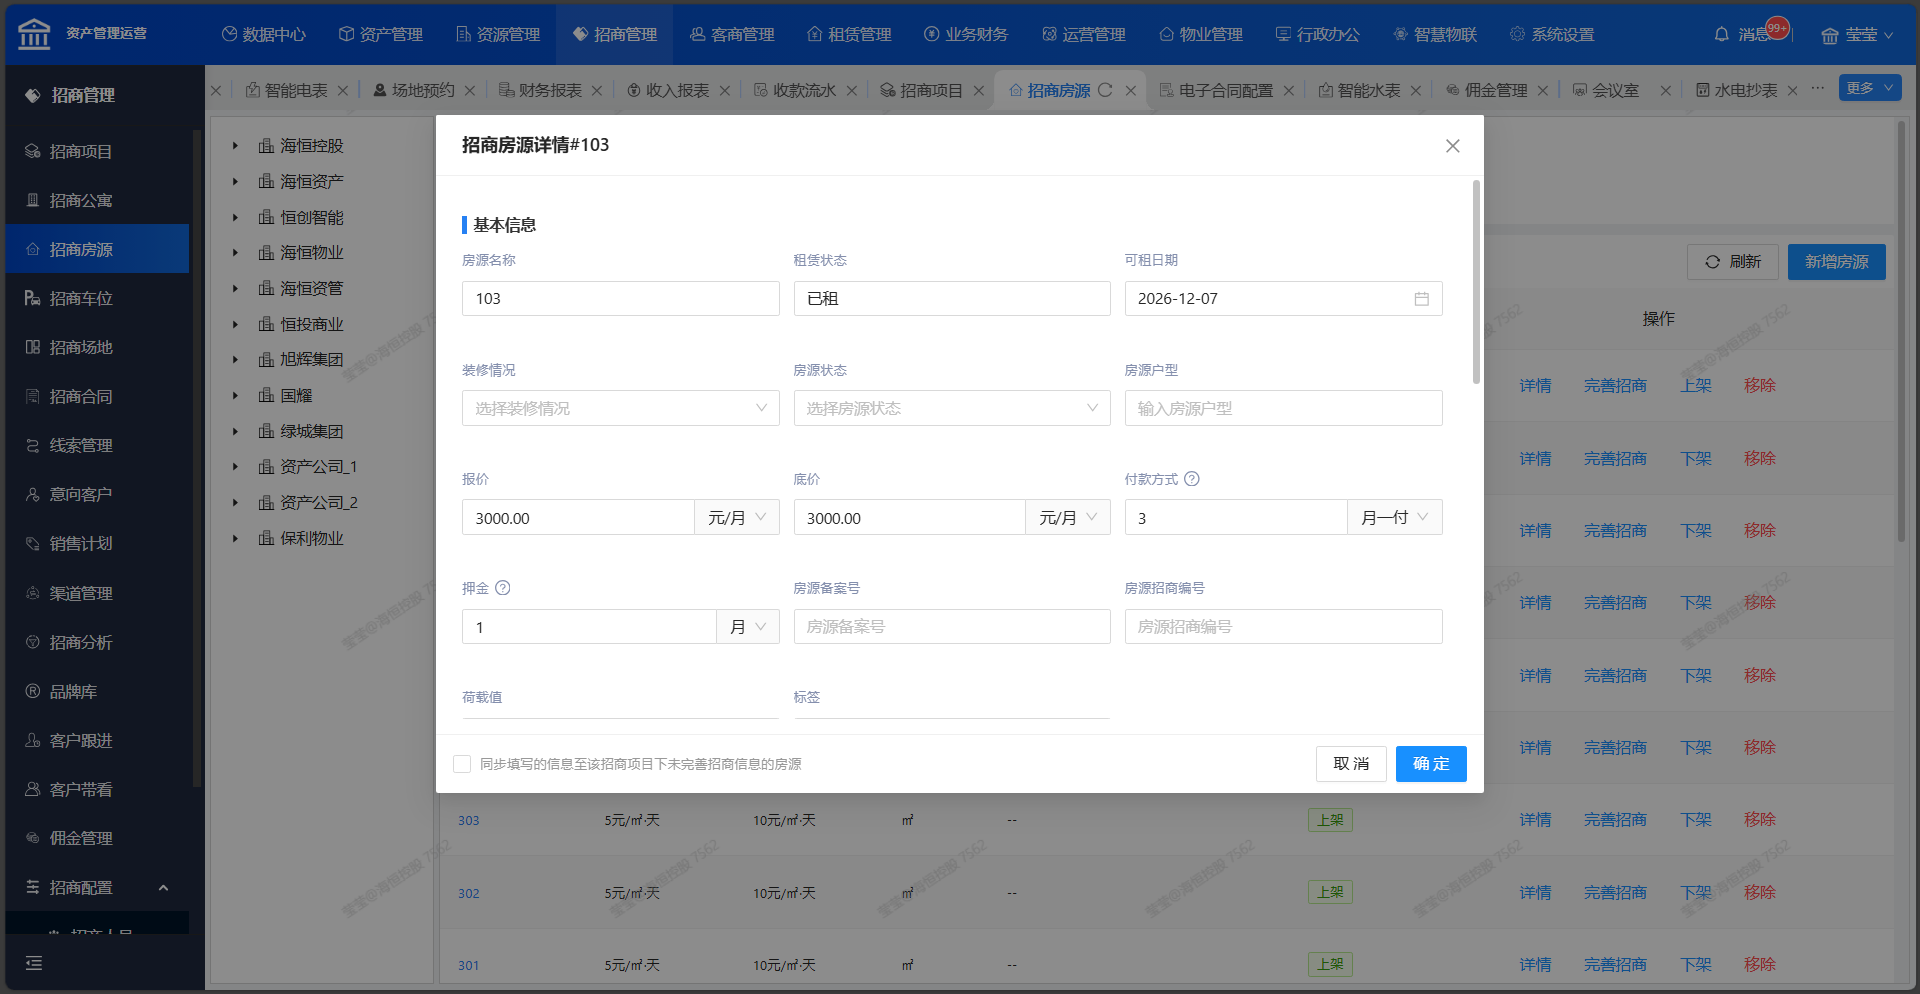Open the 月一付 payment method dropdown

[1394, 517]
